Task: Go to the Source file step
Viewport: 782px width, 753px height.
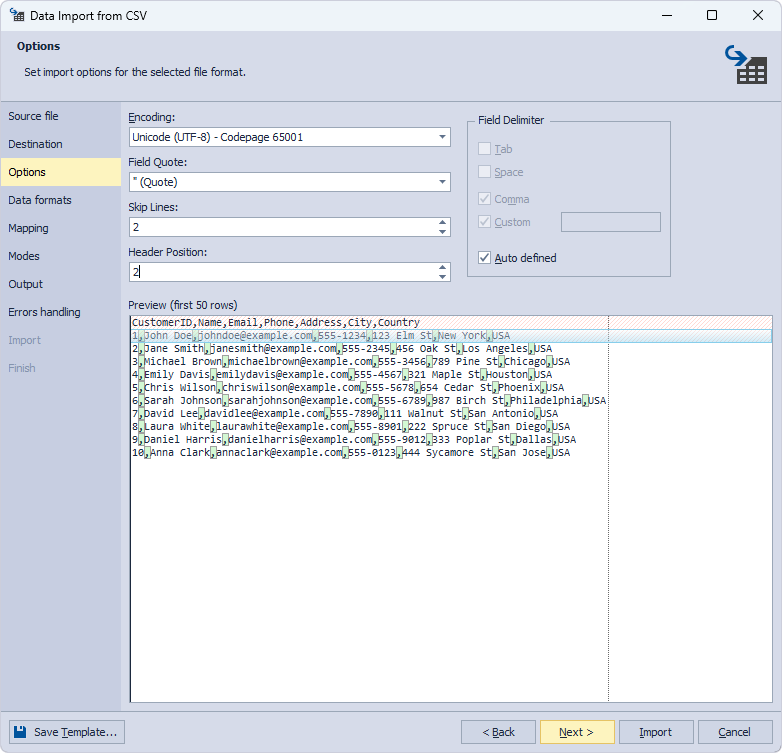Action: [x=60, y=116]
